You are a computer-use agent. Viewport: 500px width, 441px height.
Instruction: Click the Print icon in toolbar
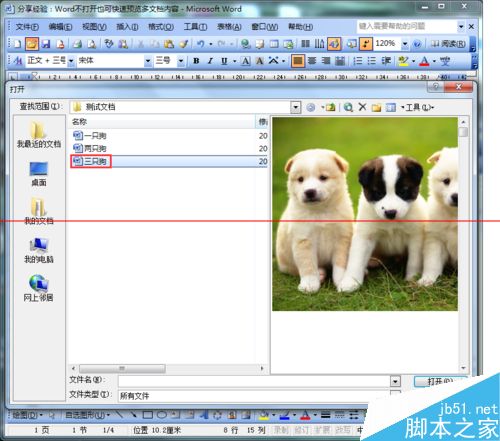[x=77, y=44]
